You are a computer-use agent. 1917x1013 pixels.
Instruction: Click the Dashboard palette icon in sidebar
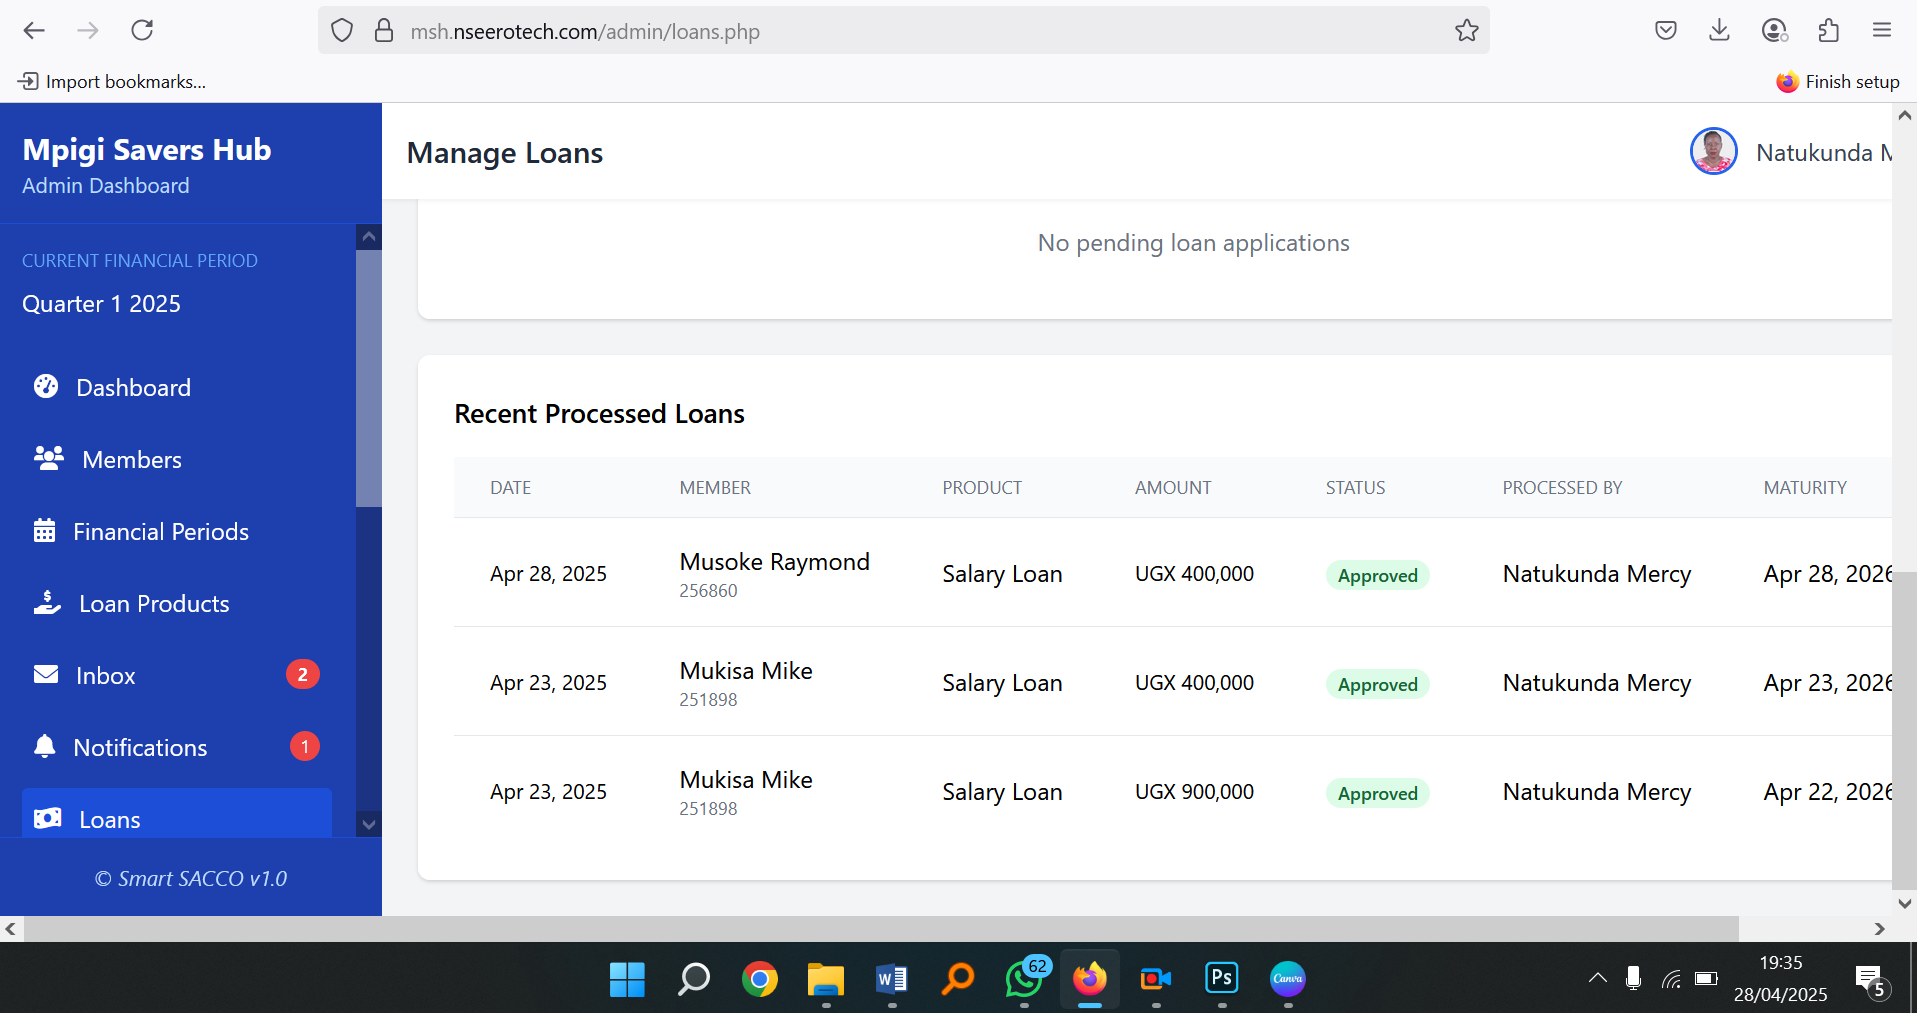coord(46,386)
